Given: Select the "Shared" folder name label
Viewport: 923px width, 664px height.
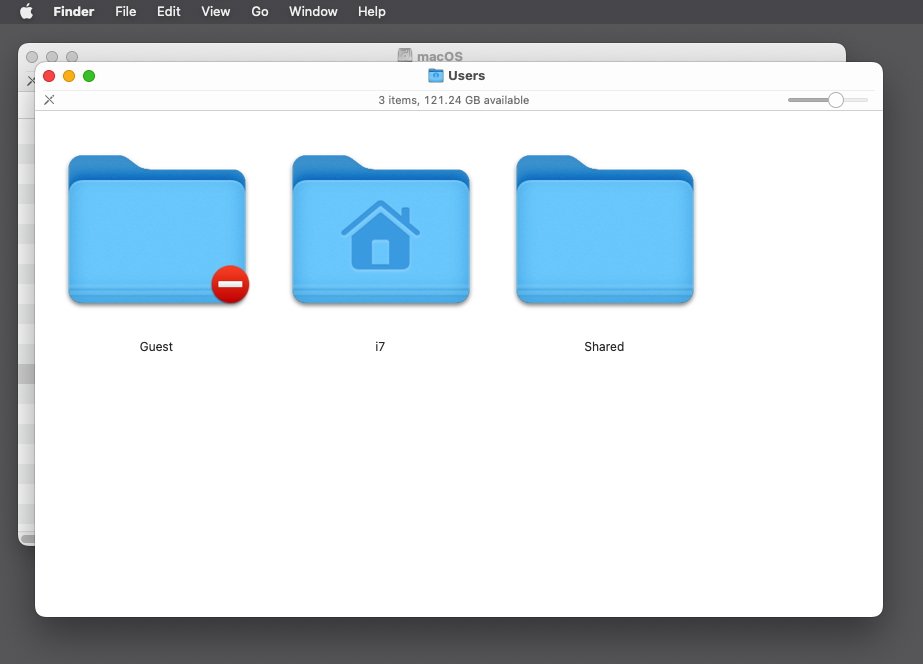Looking at the screenshot, I should (604, 347).
